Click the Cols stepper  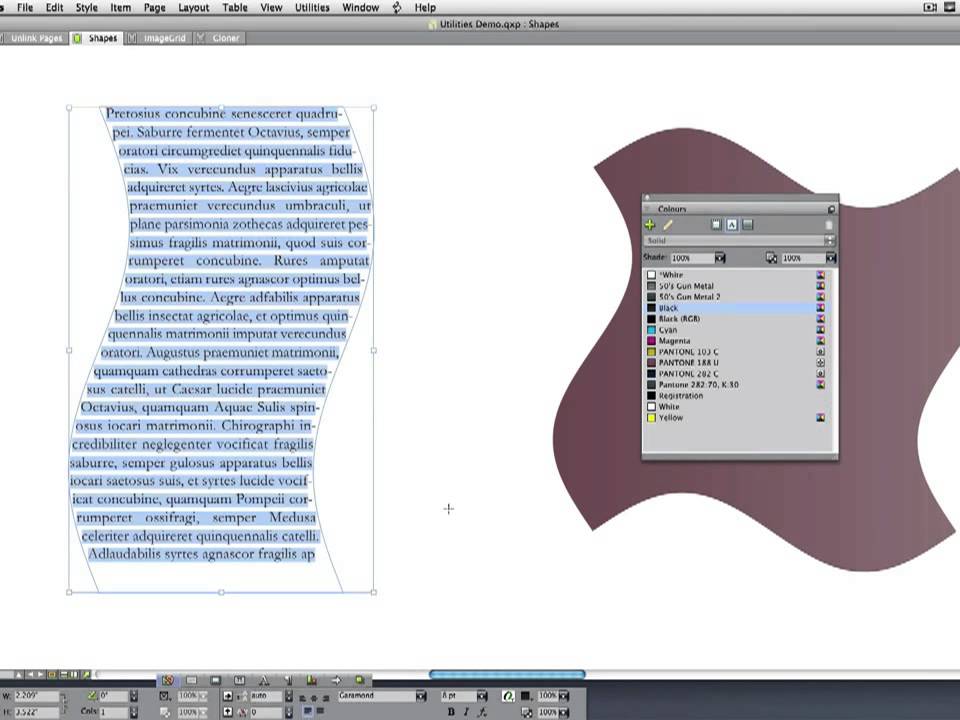point(133,712)
